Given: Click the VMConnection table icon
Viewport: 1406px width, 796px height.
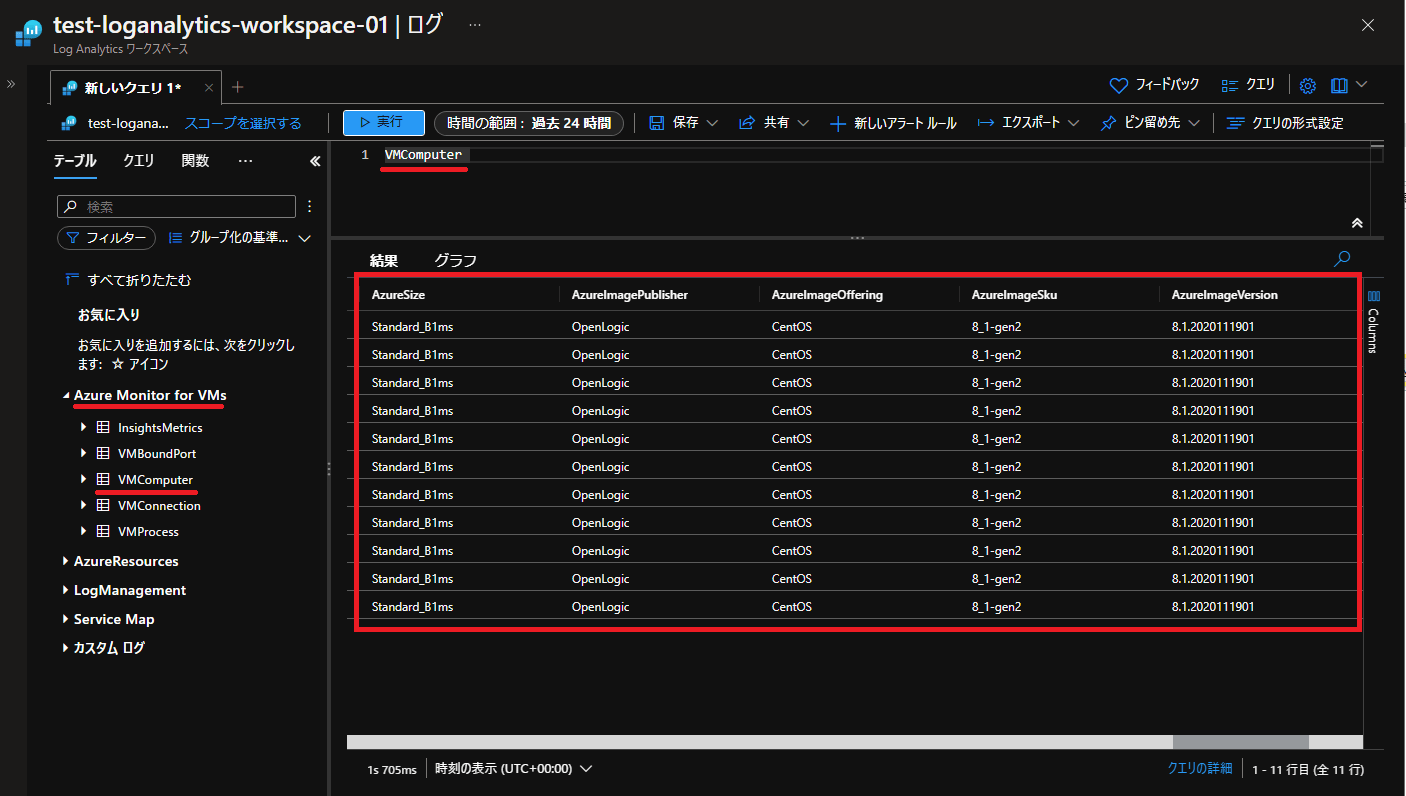Looking at the screenshot, I should [x=103, y=505].
